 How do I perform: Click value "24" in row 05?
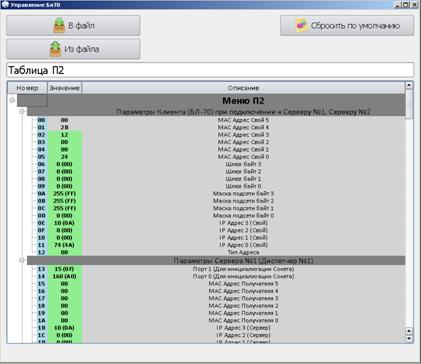point(64,156)
